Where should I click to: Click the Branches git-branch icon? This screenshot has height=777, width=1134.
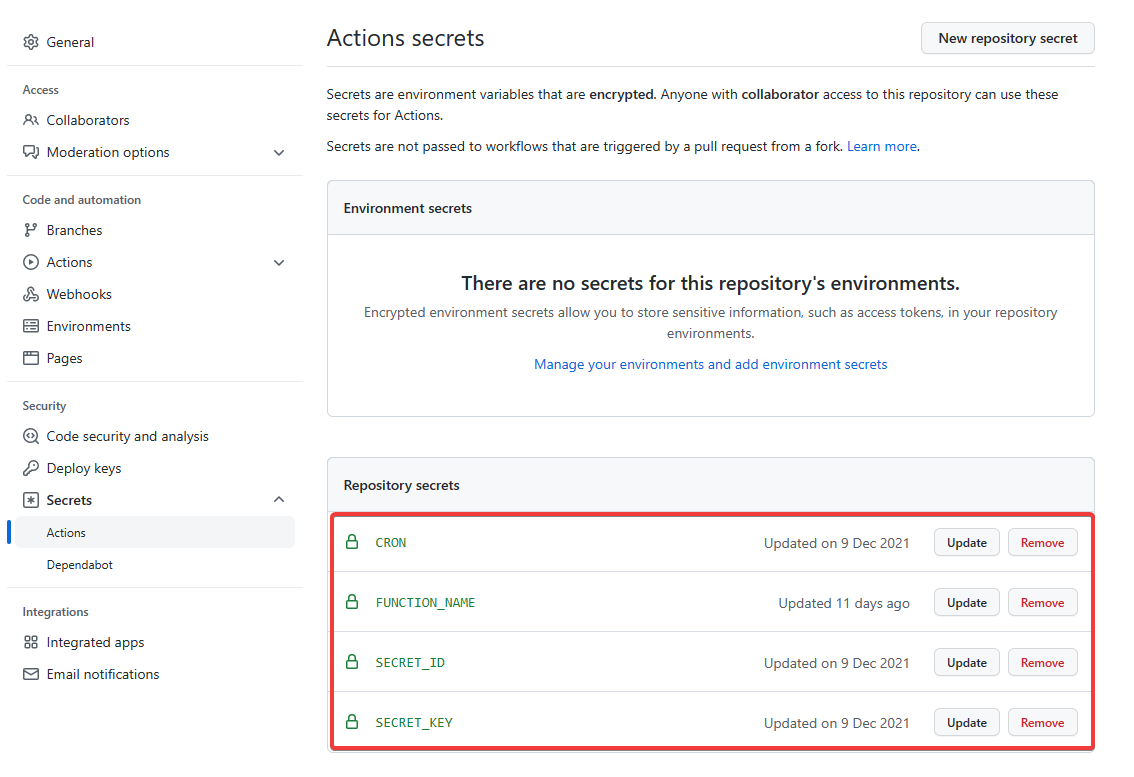point(31,230)
